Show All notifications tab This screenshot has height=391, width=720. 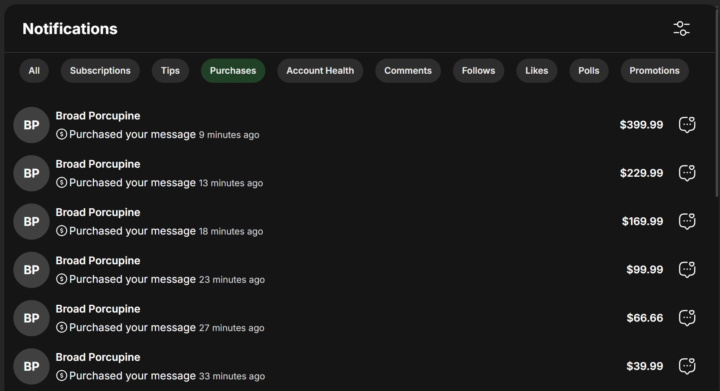[x=34, y=71]
